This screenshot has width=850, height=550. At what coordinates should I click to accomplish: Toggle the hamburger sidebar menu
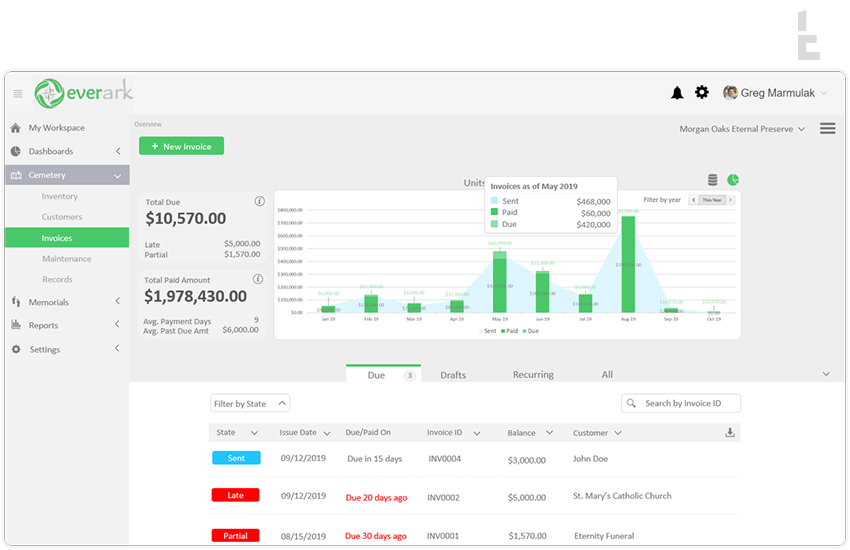coord(18,94)
